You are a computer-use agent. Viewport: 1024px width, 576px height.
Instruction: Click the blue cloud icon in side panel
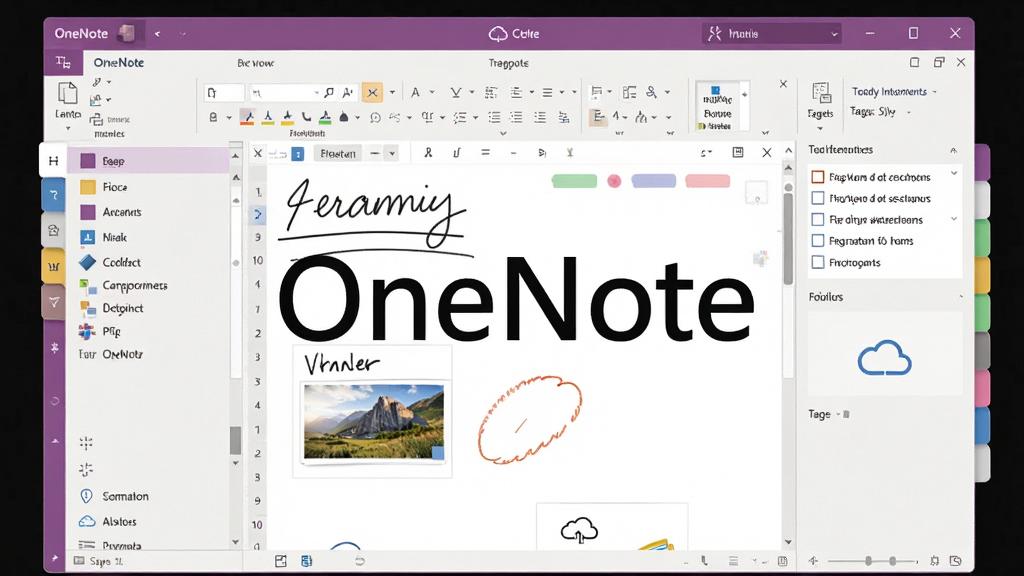tap(884, 358)
